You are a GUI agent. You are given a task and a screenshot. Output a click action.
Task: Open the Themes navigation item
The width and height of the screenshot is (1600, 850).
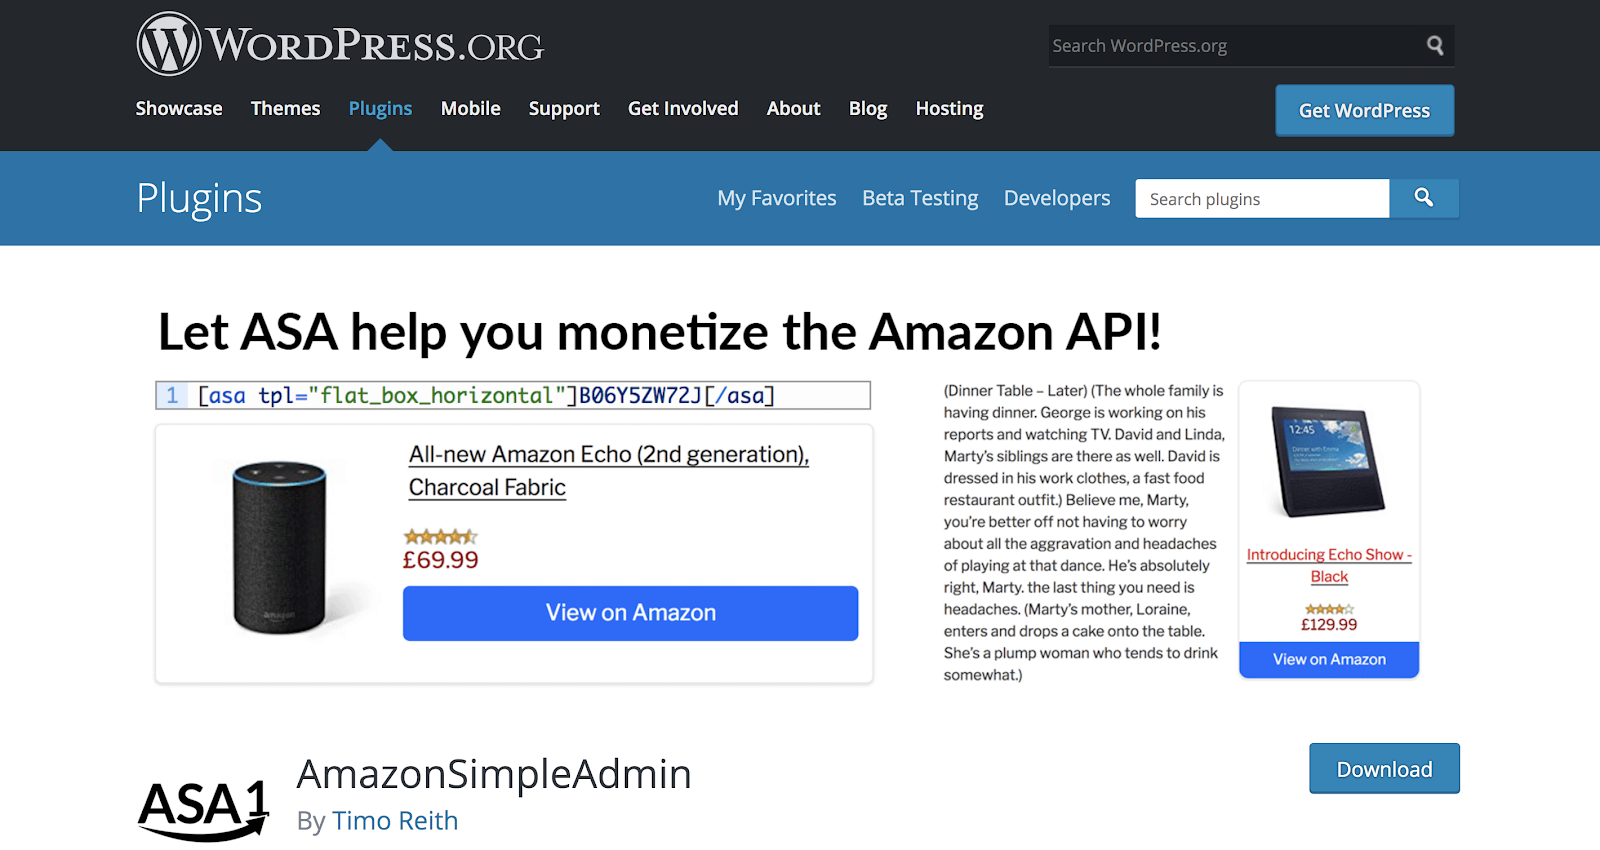tap(285, 108)
